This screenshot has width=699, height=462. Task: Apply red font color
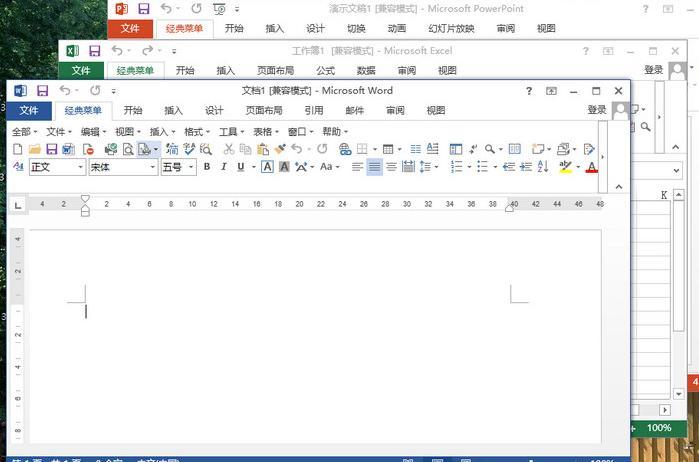pyautogui.click(x=592, y=167)
